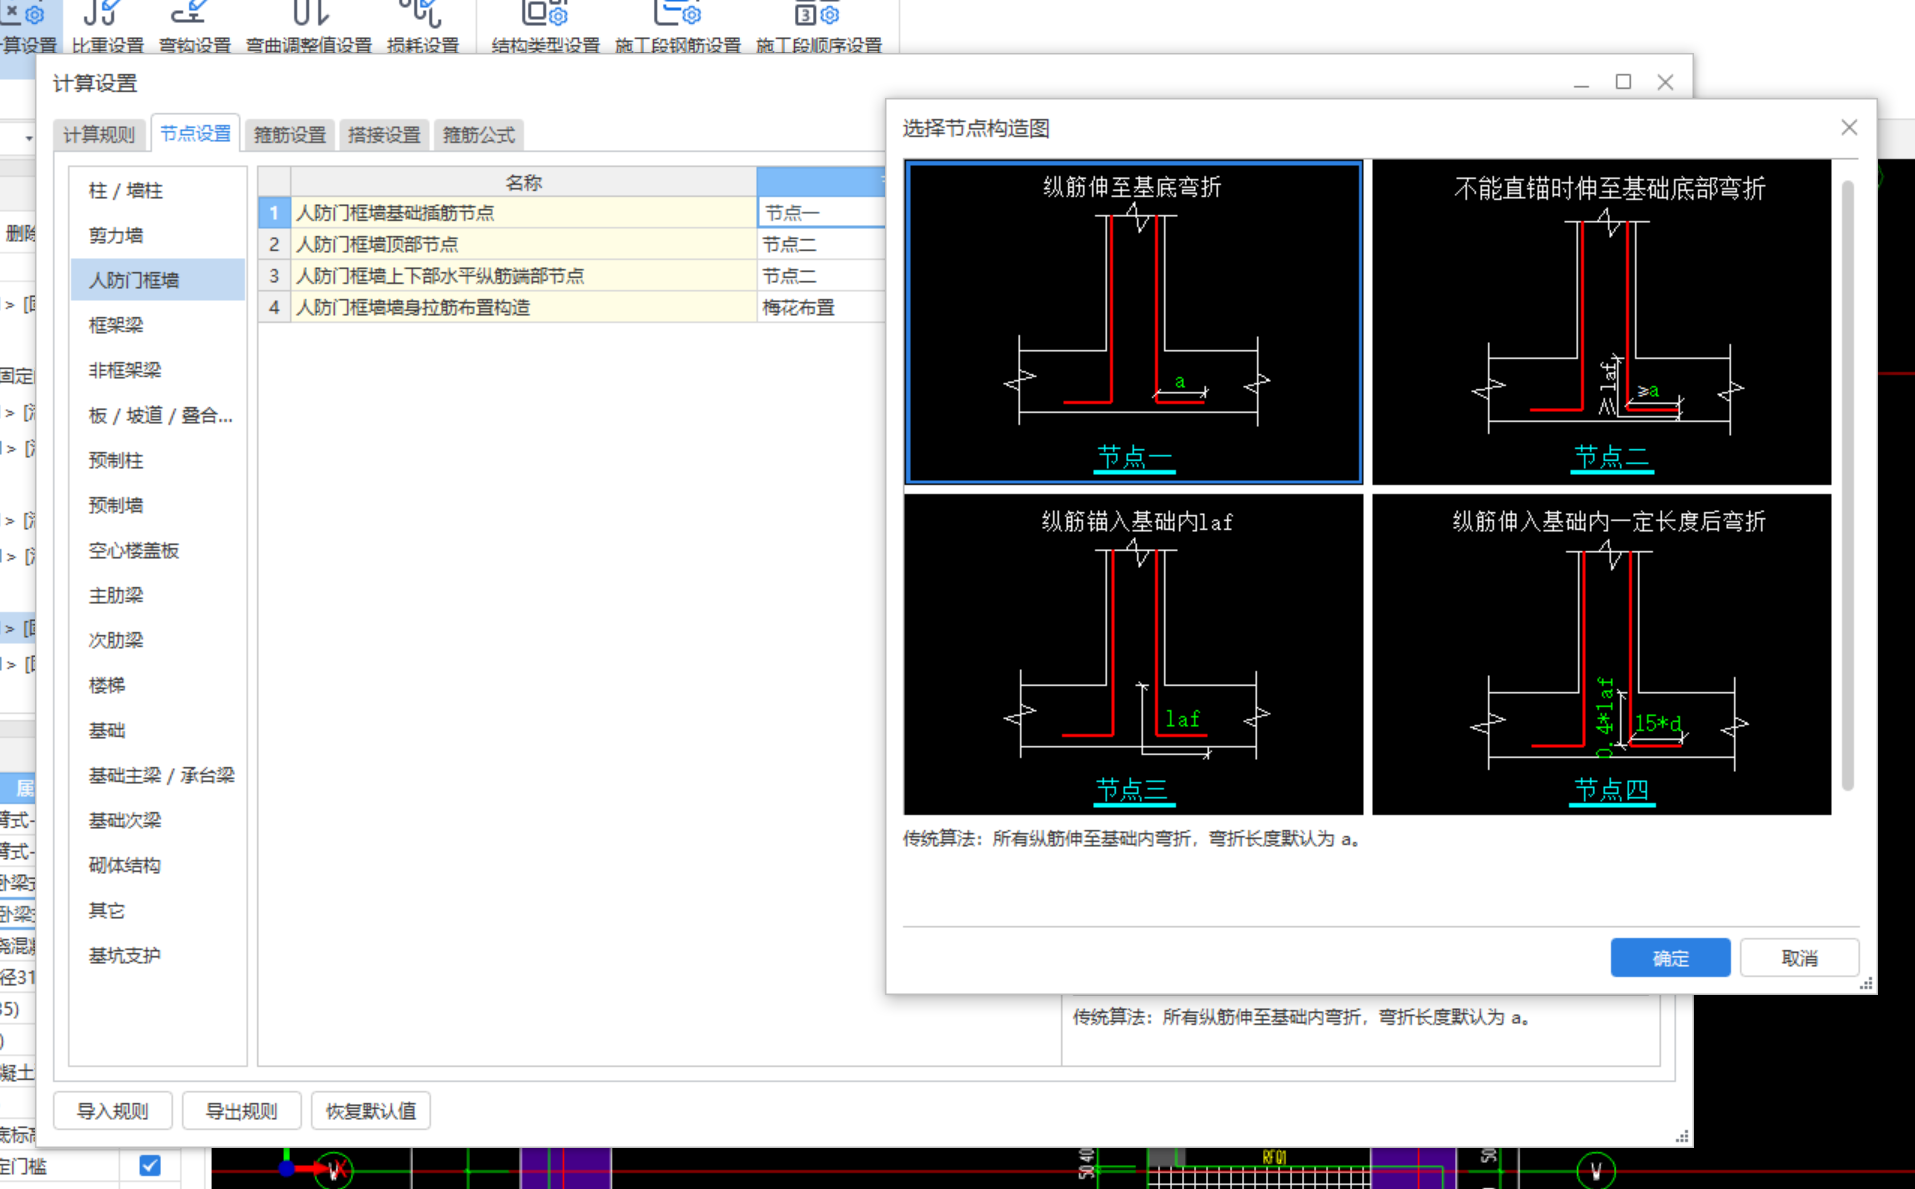Open the small dropdown arrow at left panel
This screenshot has width=1915, height=1189.
(x=29, y=138)
